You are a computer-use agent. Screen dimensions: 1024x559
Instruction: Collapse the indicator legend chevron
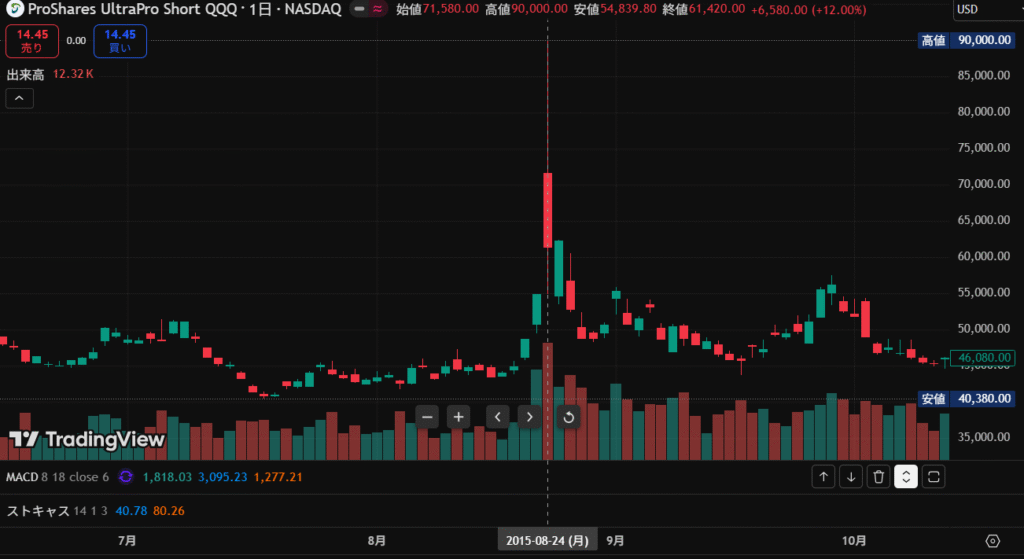(20, 98)
